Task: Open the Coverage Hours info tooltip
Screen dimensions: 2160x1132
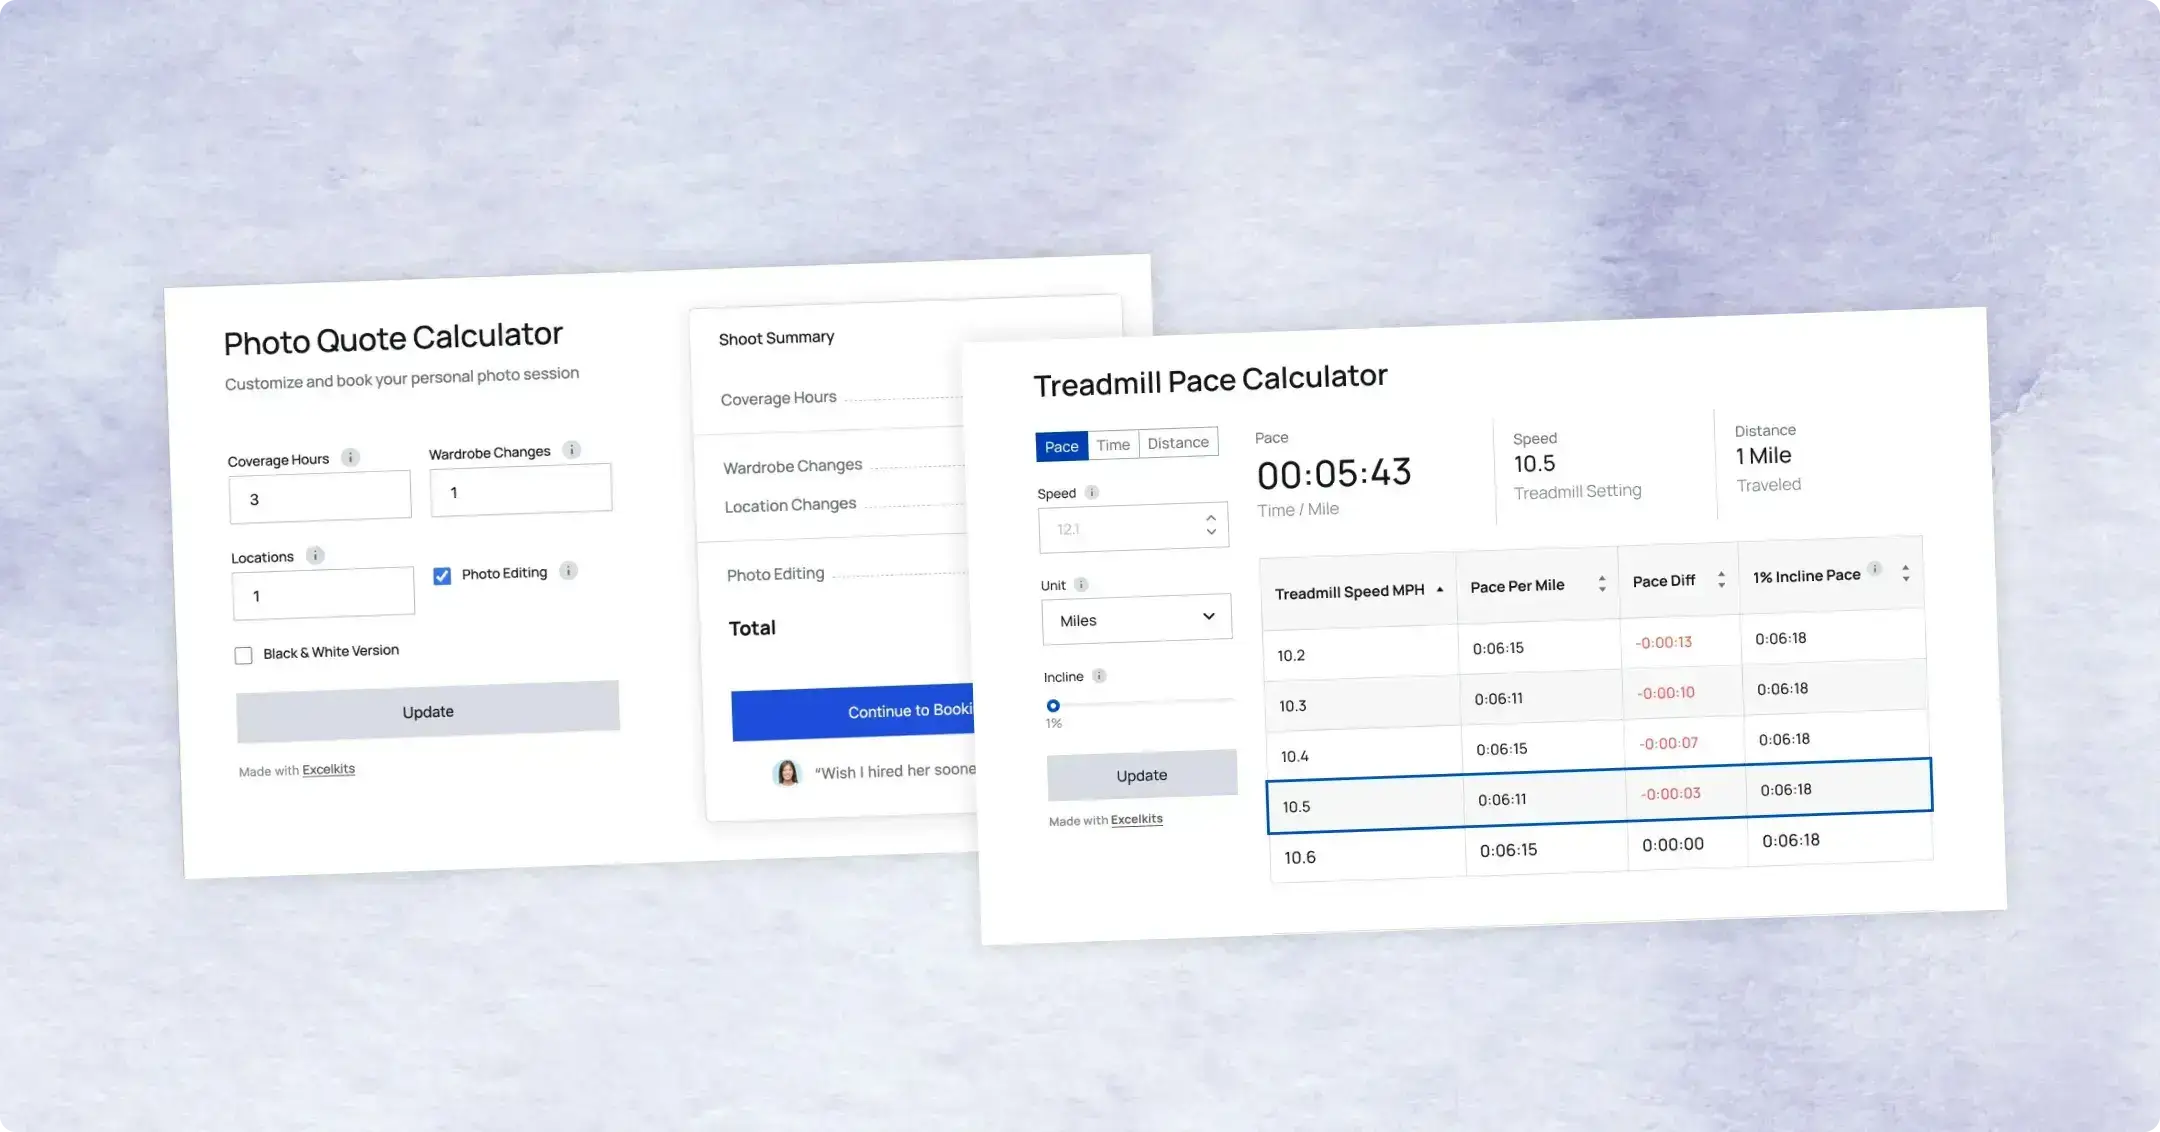Action: (351, 457)
